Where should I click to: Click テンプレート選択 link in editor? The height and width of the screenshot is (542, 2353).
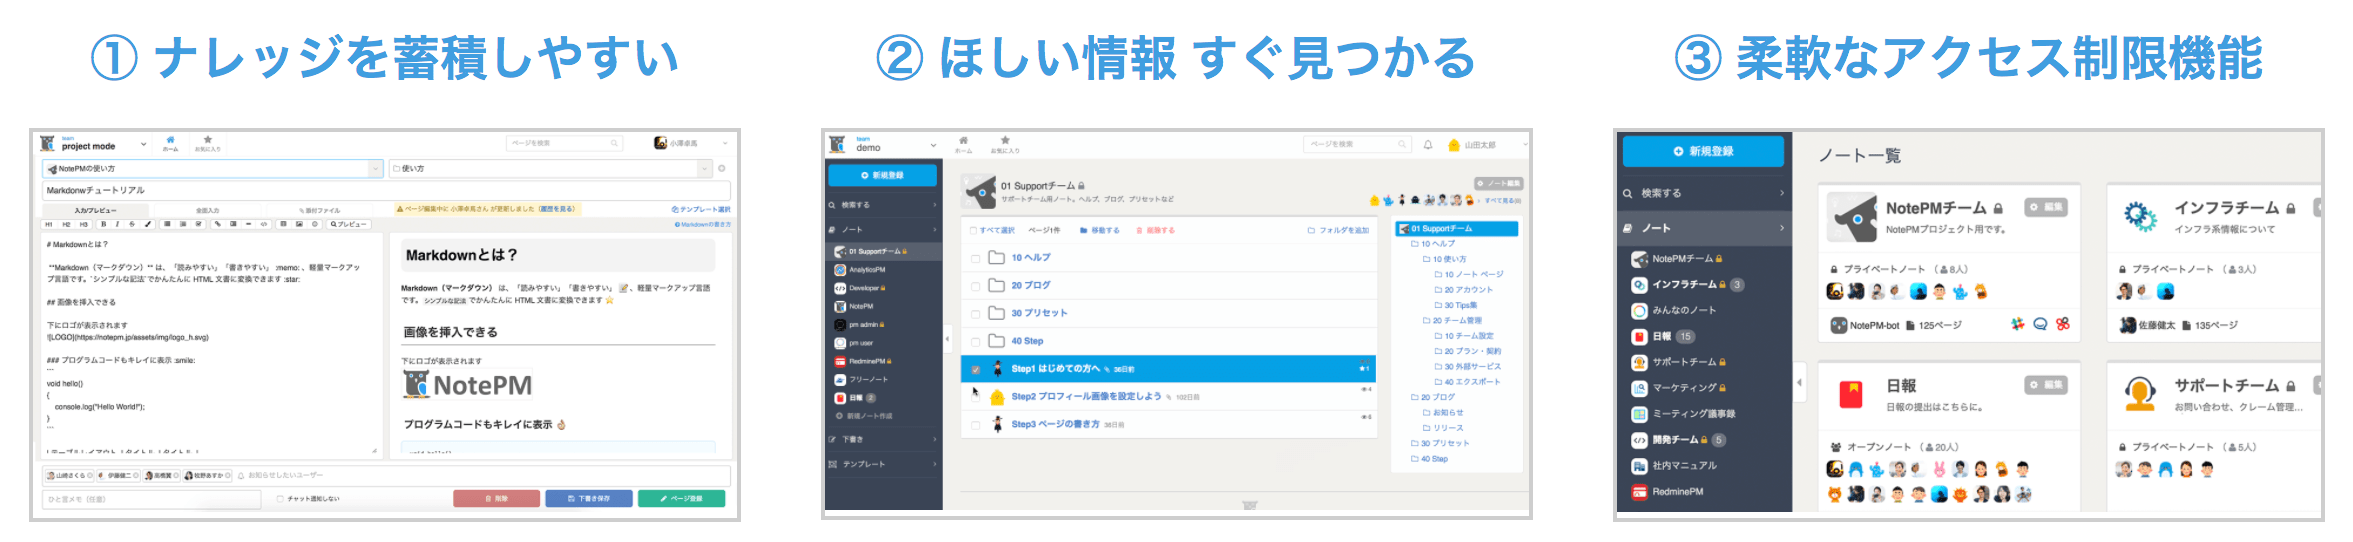(701, 210)
